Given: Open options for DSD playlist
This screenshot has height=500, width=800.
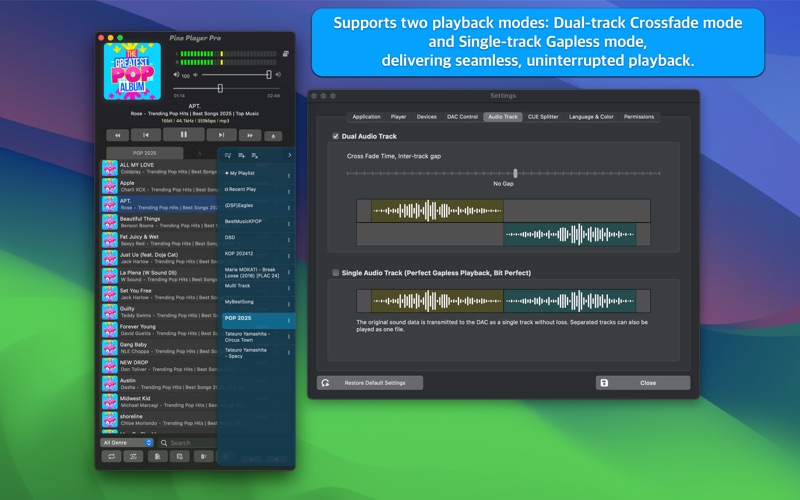Looking at the screenshot, I should coord(289,240).
